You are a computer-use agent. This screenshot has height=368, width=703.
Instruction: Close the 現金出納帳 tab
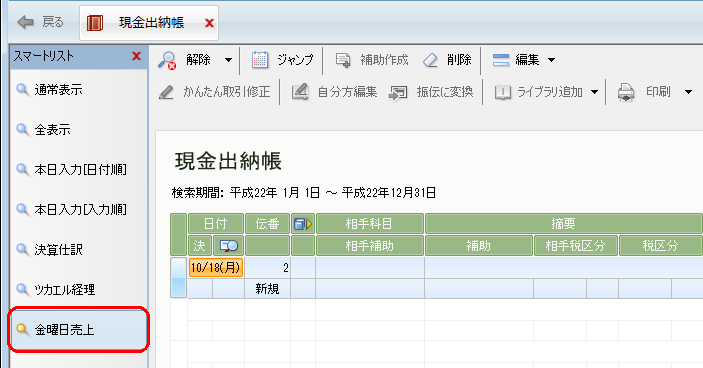pos(209,23)
